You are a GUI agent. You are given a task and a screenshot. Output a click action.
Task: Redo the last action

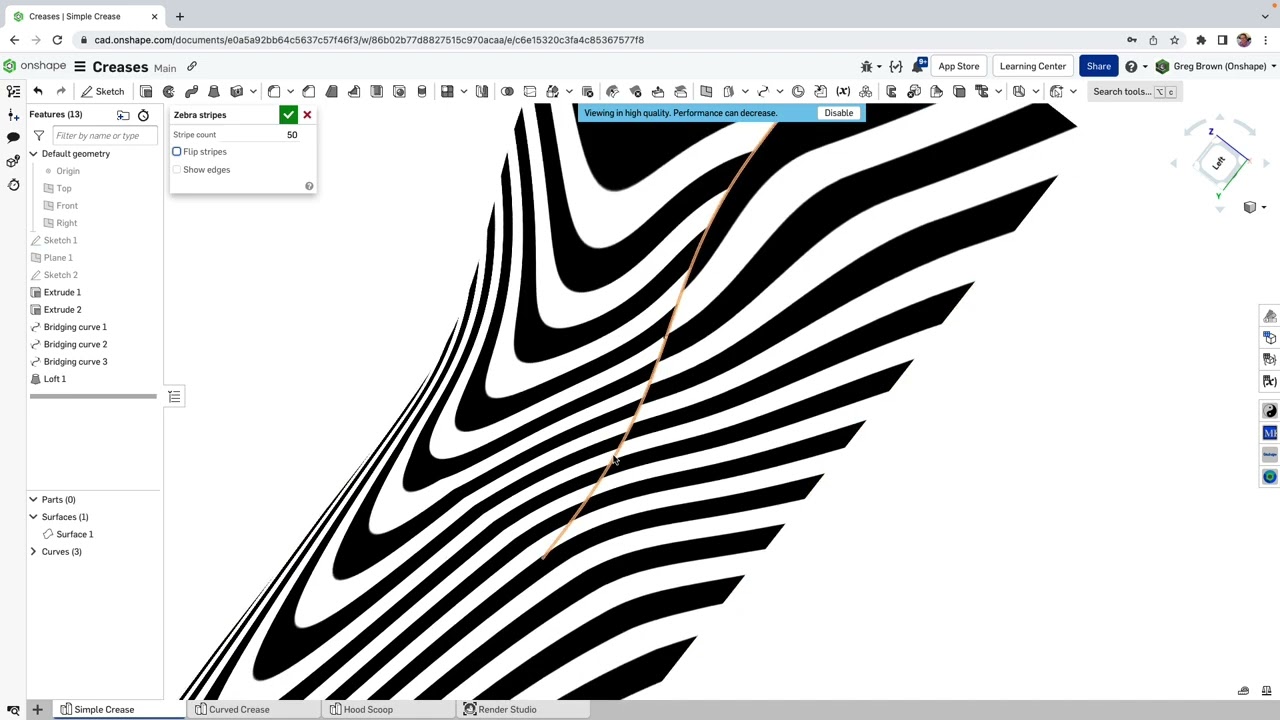[x=61, y=91]
